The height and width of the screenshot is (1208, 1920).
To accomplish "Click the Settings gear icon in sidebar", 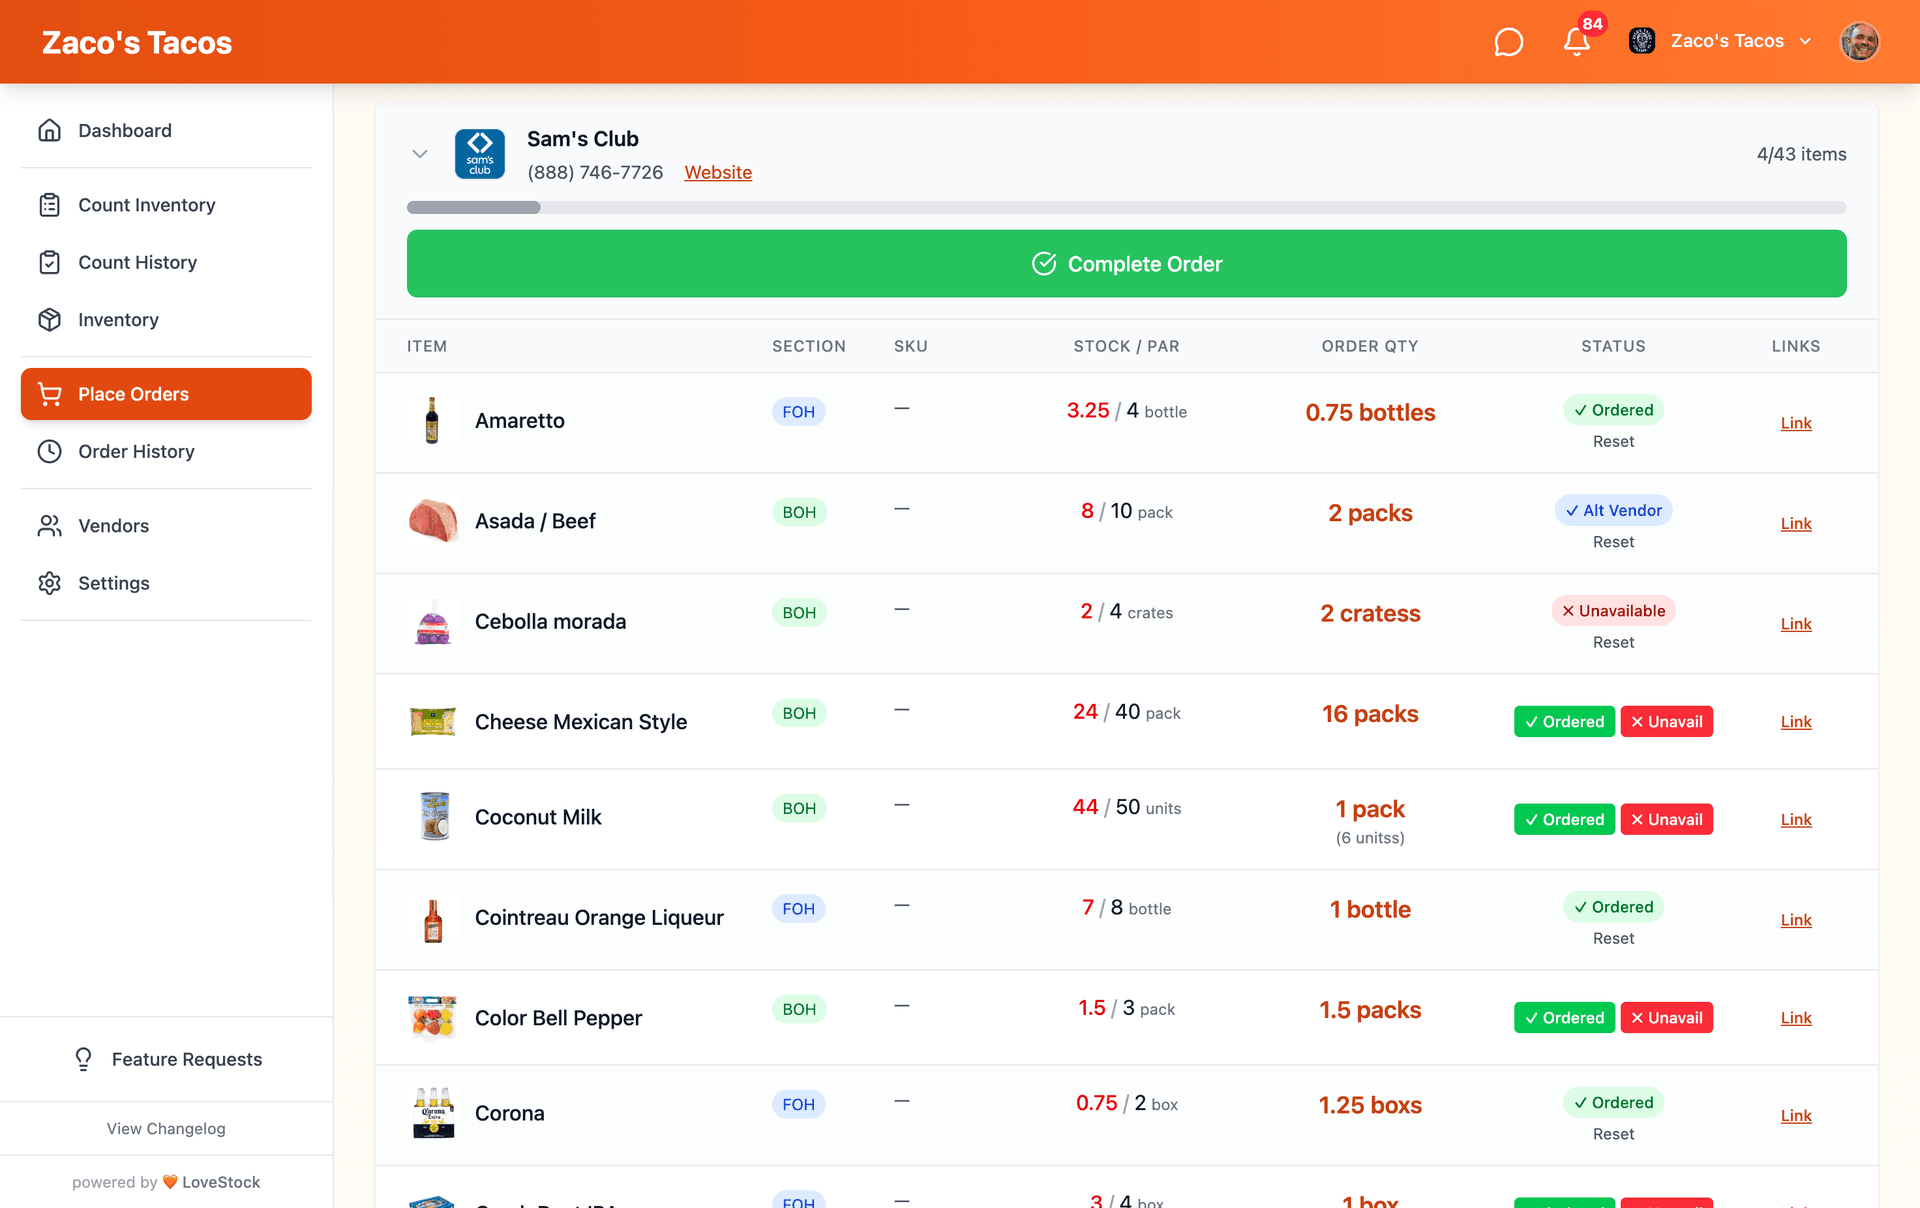I will (50, 583).
